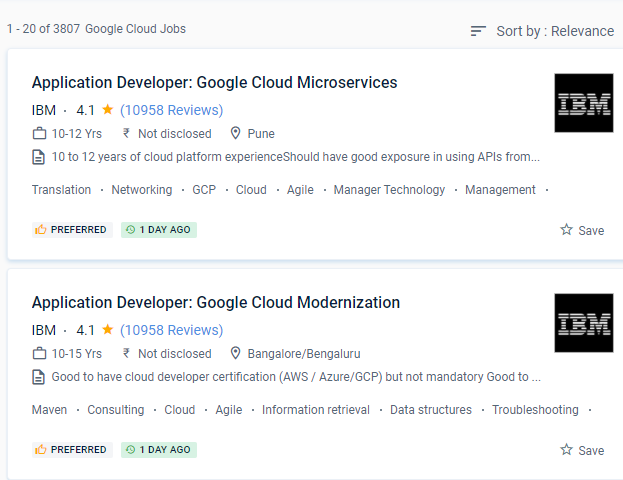Screen dimensions: 623x480
Task: Open Application Developer: Google Cloud Microservices job
Action: tap(214, 82)
